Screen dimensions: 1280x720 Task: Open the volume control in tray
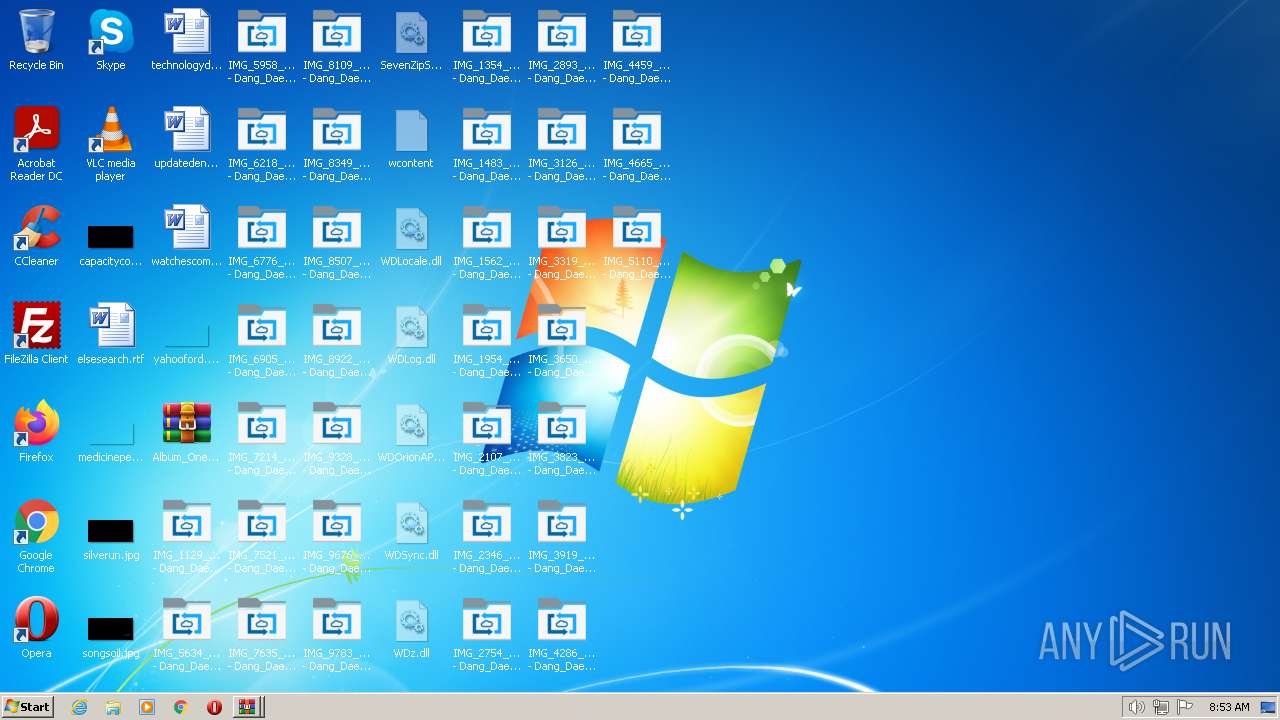1136,707
